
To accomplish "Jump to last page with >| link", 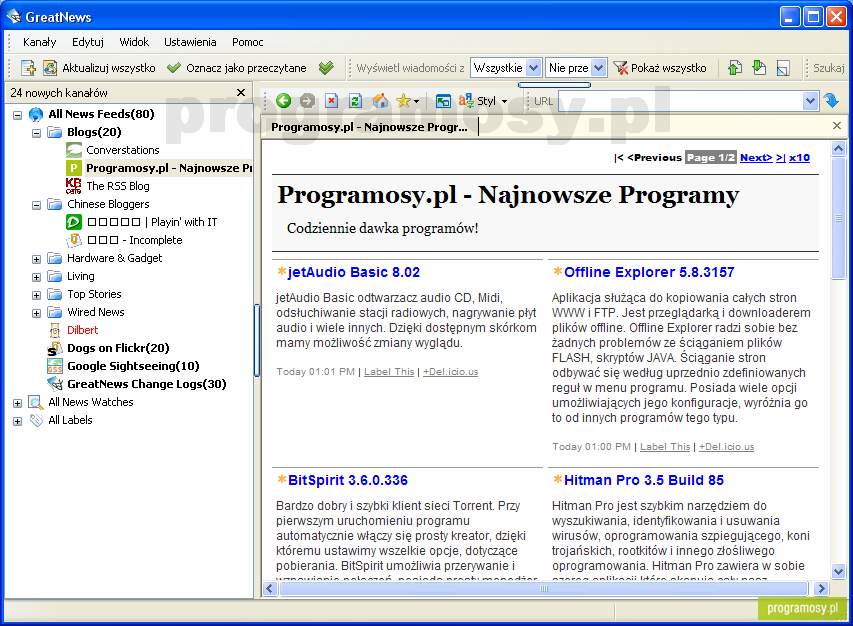I will (x=781, y=157).
